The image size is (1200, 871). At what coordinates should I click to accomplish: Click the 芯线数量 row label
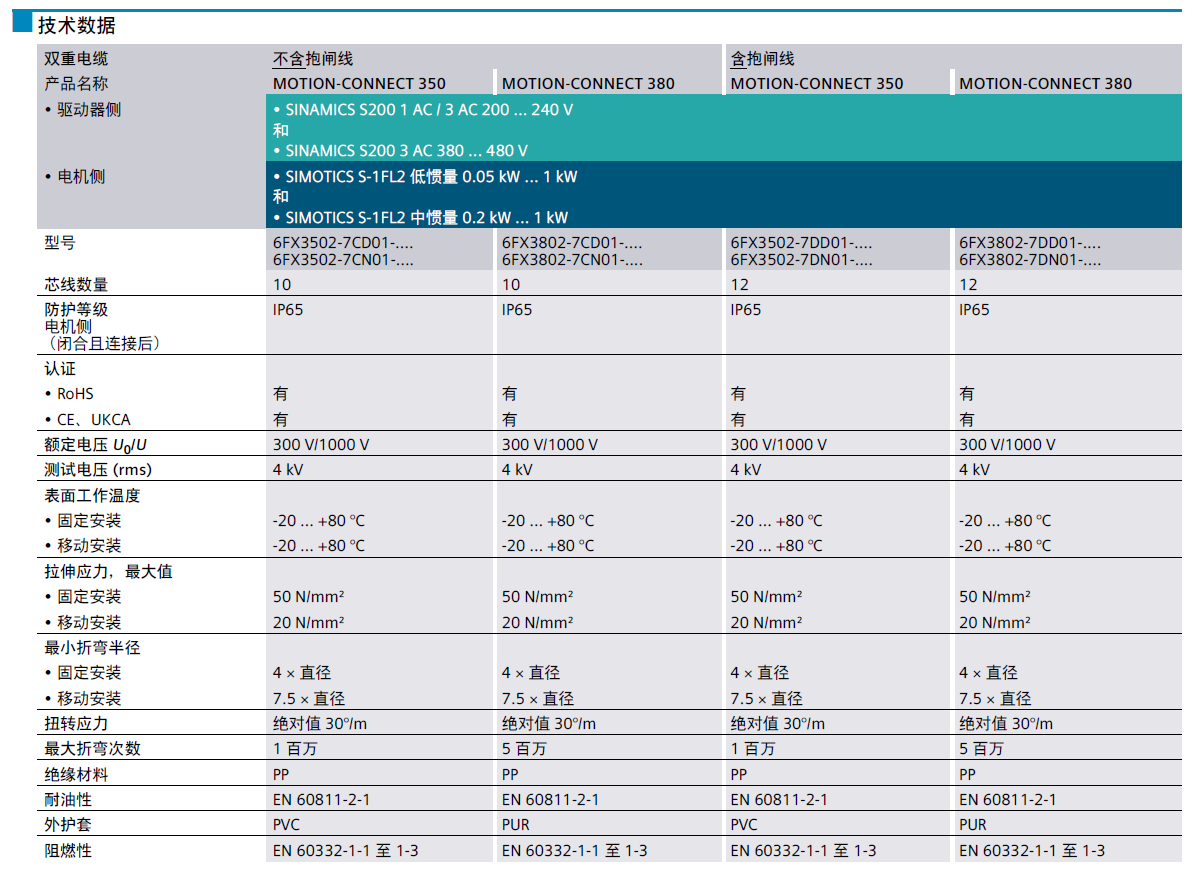pyautogui.click(x=76, y=284)
